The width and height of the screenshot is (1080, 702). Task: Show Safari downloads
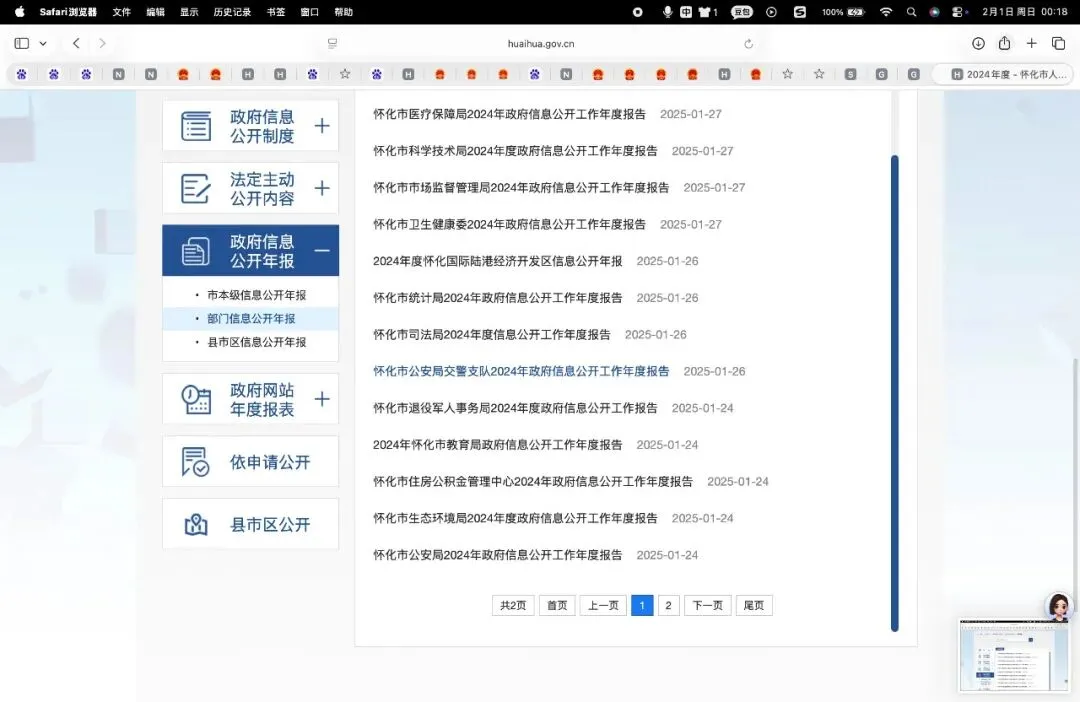(978, 43)
